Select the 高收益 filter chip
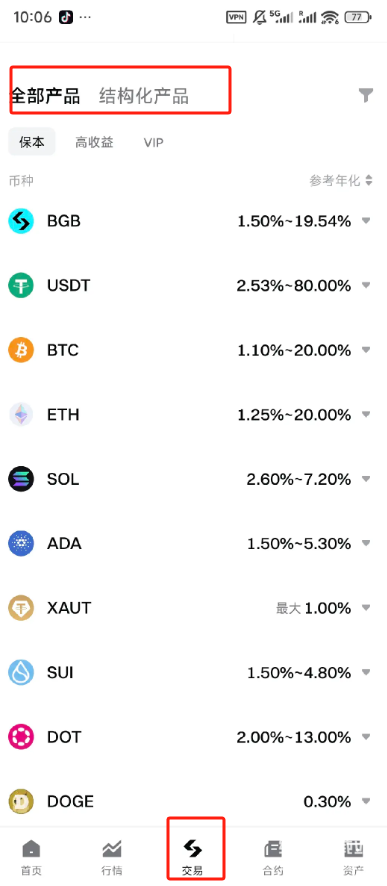Viewport: 387px width, 886px height. [94, 142]
